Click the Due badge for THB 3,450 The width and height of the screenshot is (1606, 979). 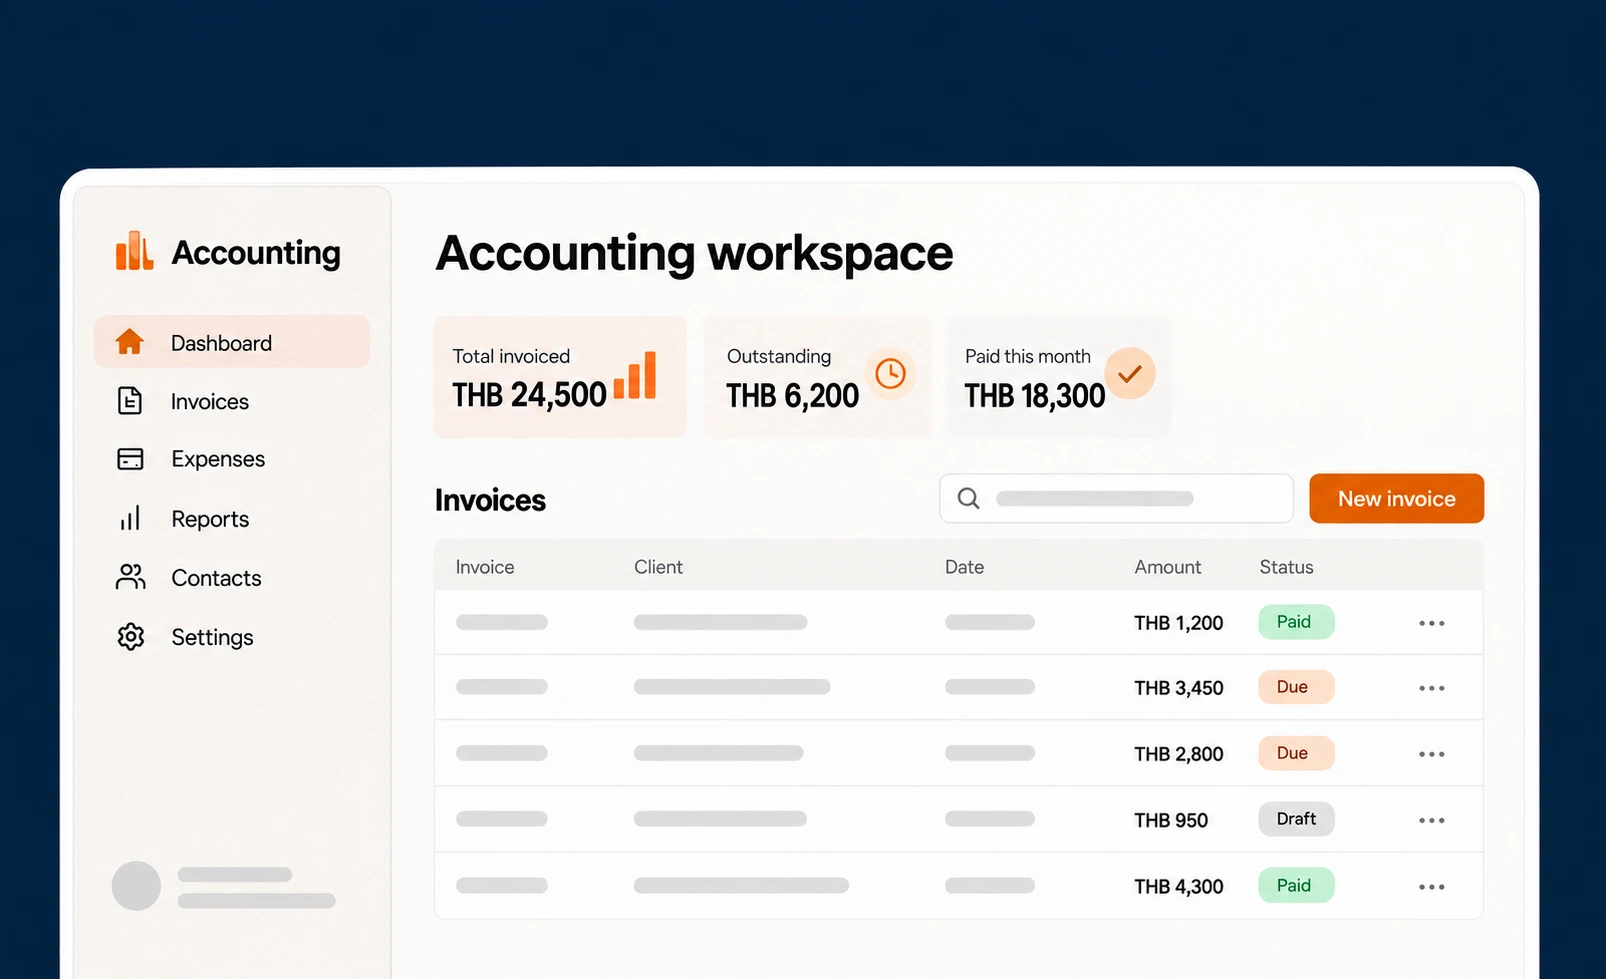point(1296,687)
